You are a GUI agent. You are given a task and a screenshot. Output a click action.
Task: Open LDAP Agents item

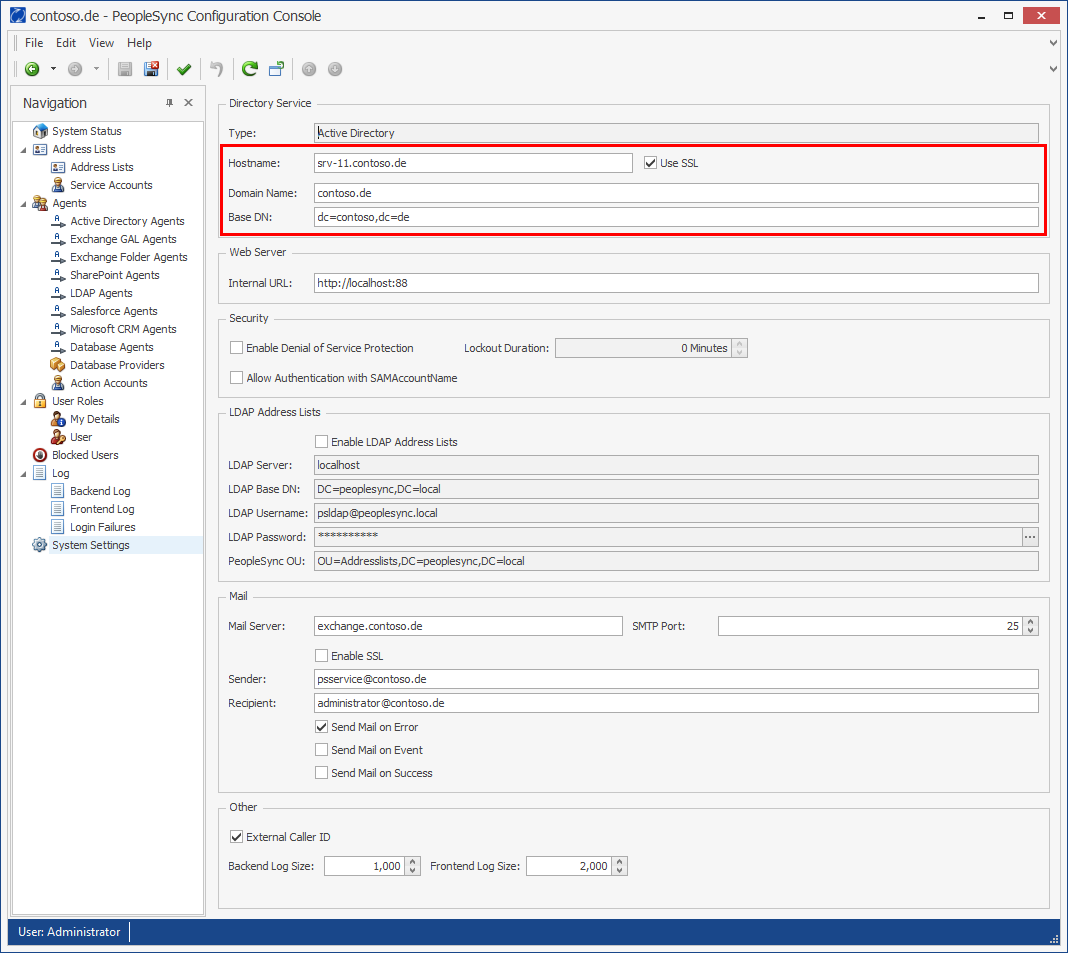101,294
